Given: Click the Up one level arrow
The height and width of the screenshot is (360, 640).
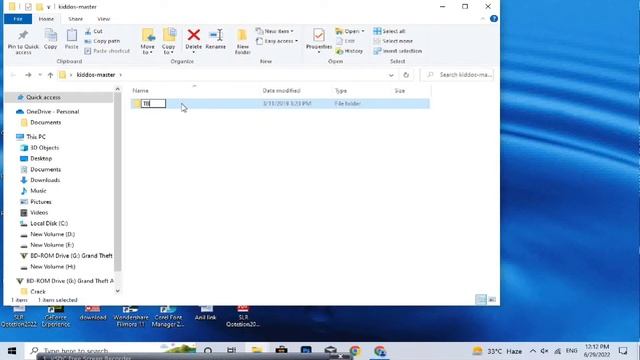Looking at the screenshot, I should click(x=50, y=75).
